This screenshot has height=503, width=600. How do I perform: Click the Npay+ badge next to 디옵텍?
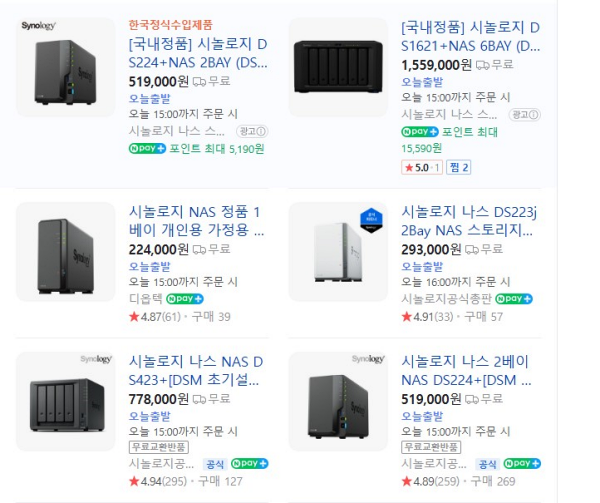coord(185,299)
